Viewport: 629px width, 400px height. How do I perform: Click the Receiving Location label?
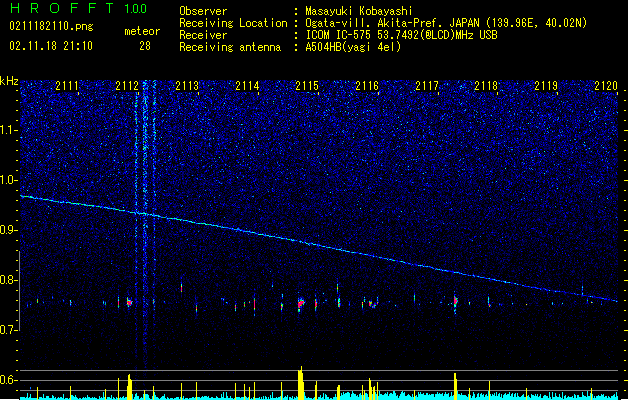click(x=233, y=23)
